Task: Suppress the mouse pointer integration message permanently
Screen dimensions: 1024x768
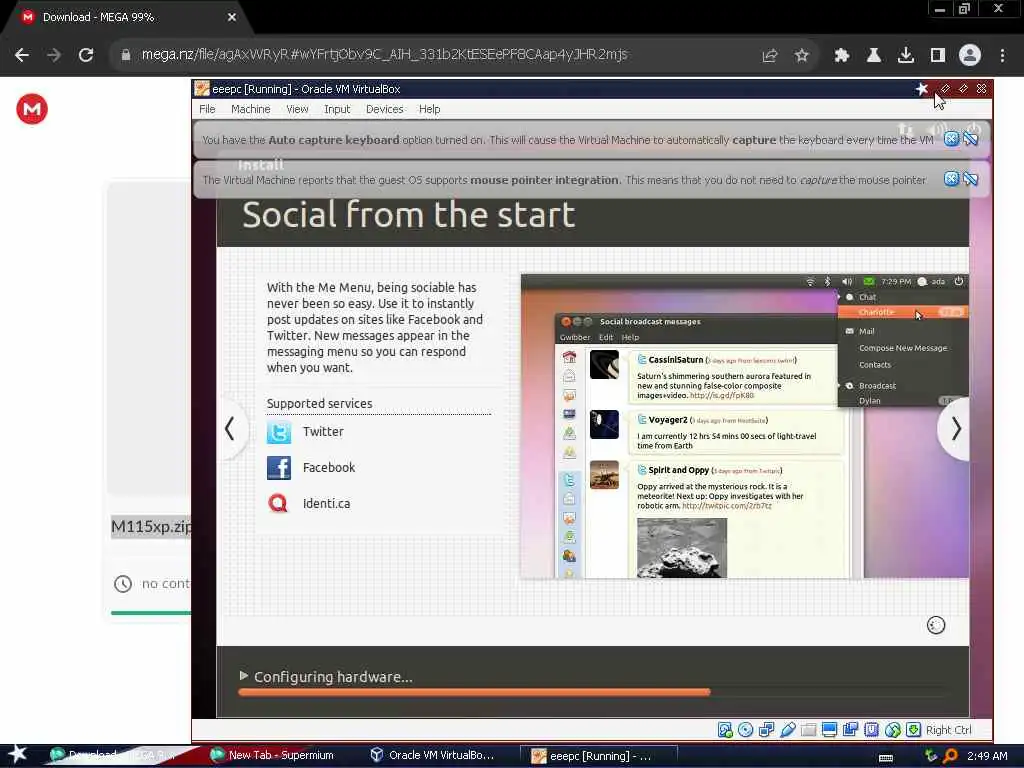Action: [x=971, y=178]
